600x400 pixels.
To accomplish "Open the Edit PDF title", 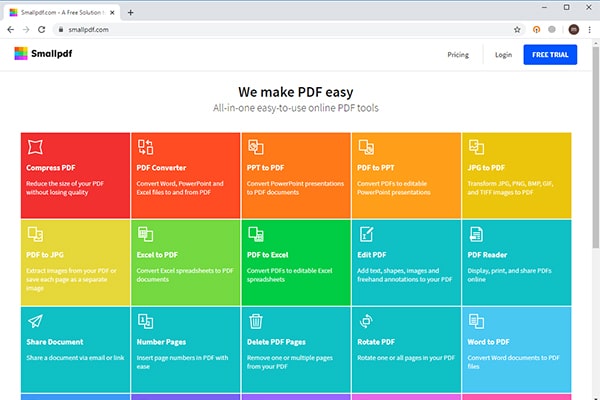I will pos(372,255).
